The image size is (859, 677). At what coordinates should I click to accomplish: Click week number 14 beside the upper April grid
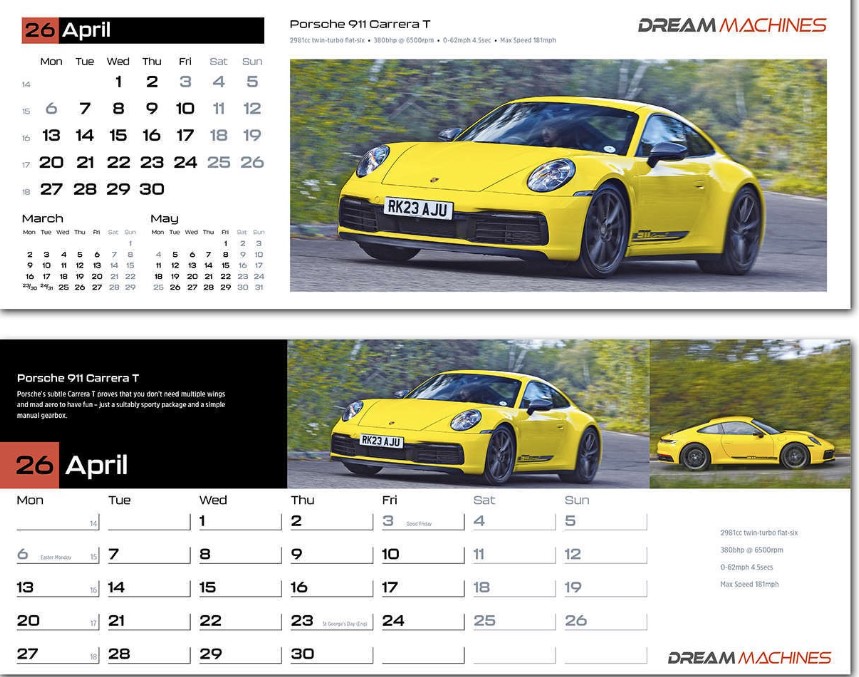[x=26, y=84]
